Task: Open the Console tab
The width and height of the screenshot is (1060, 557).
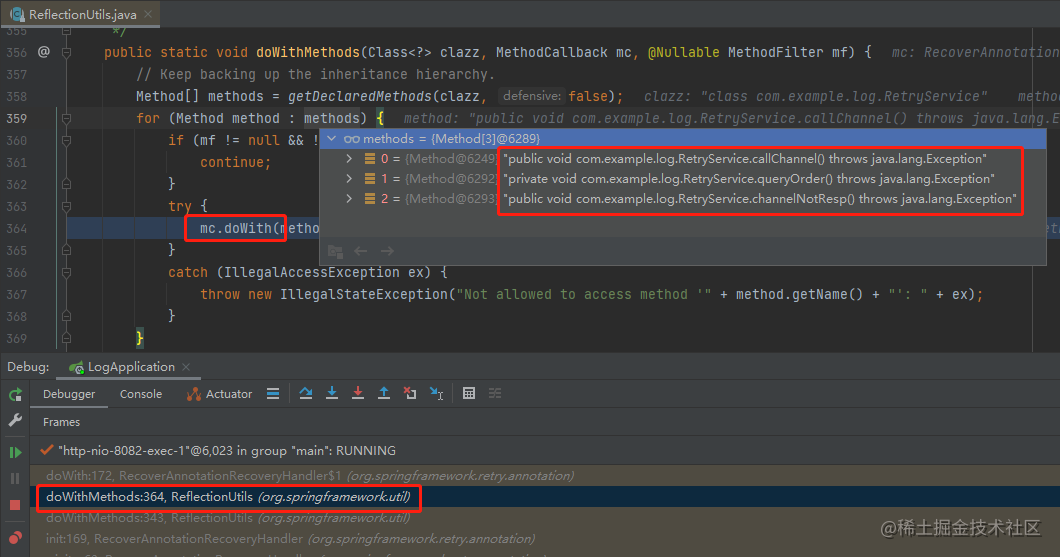Action: coord(141,394)
